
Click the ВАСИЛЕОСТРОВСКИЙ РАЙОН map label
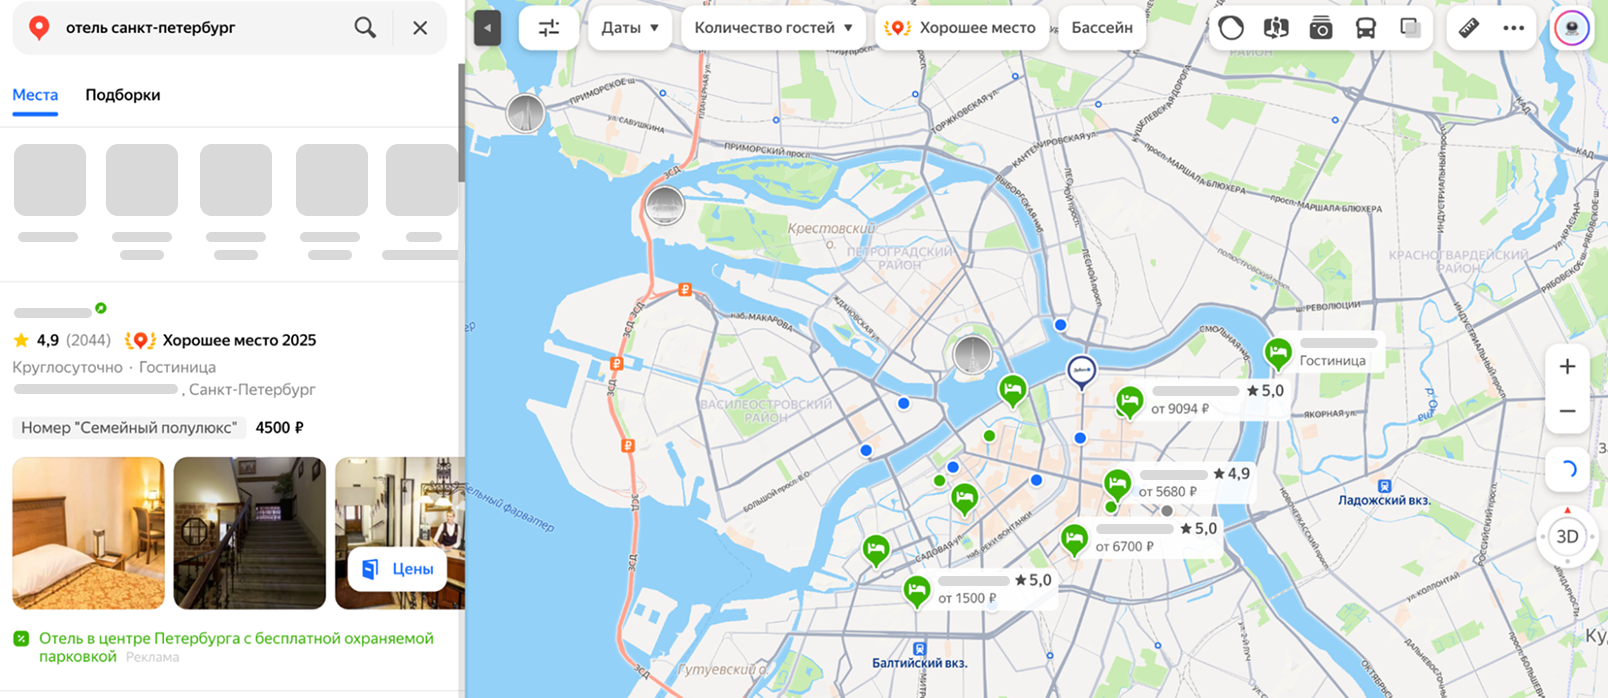coord(766,410)
